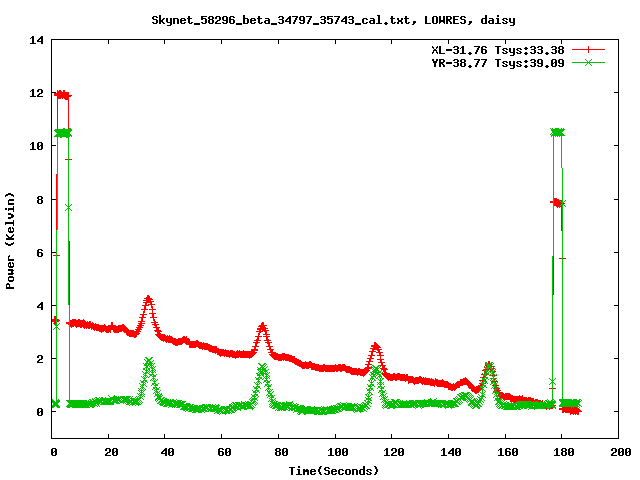The height and width of the screenshot is (480, 640).
Task: Click the red XL peak near 34 seconds
Action: coord(148,301)
